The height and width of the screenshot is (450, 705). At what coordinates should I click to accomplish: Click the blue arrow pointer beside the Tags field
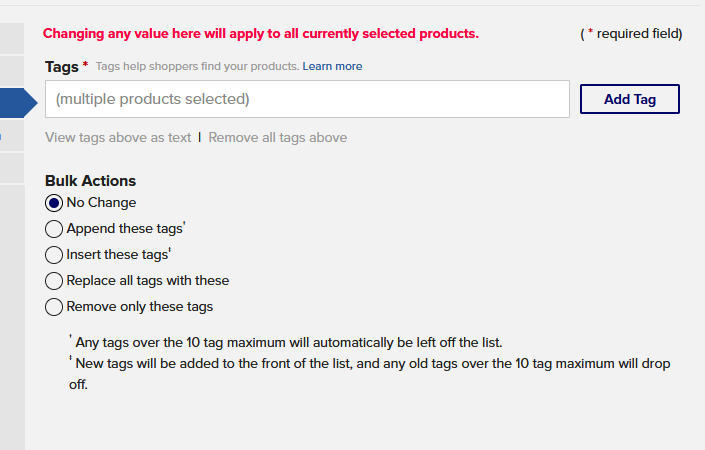pos(31,103)
